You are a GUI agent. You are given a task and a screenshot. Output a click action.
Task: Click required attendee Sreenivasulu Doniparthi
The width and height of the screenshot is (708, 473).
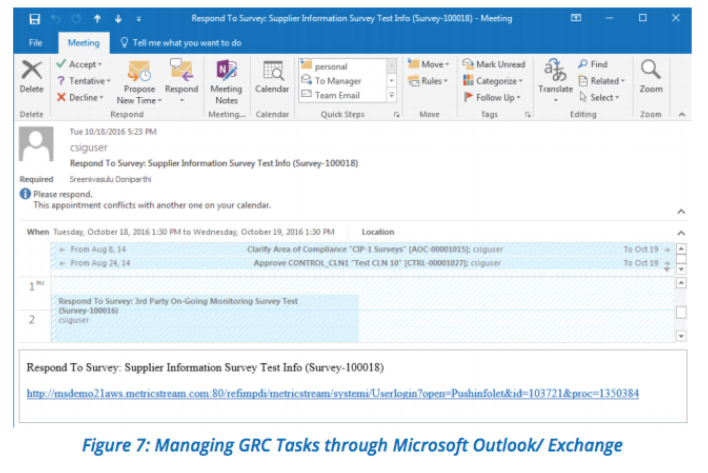110,179
